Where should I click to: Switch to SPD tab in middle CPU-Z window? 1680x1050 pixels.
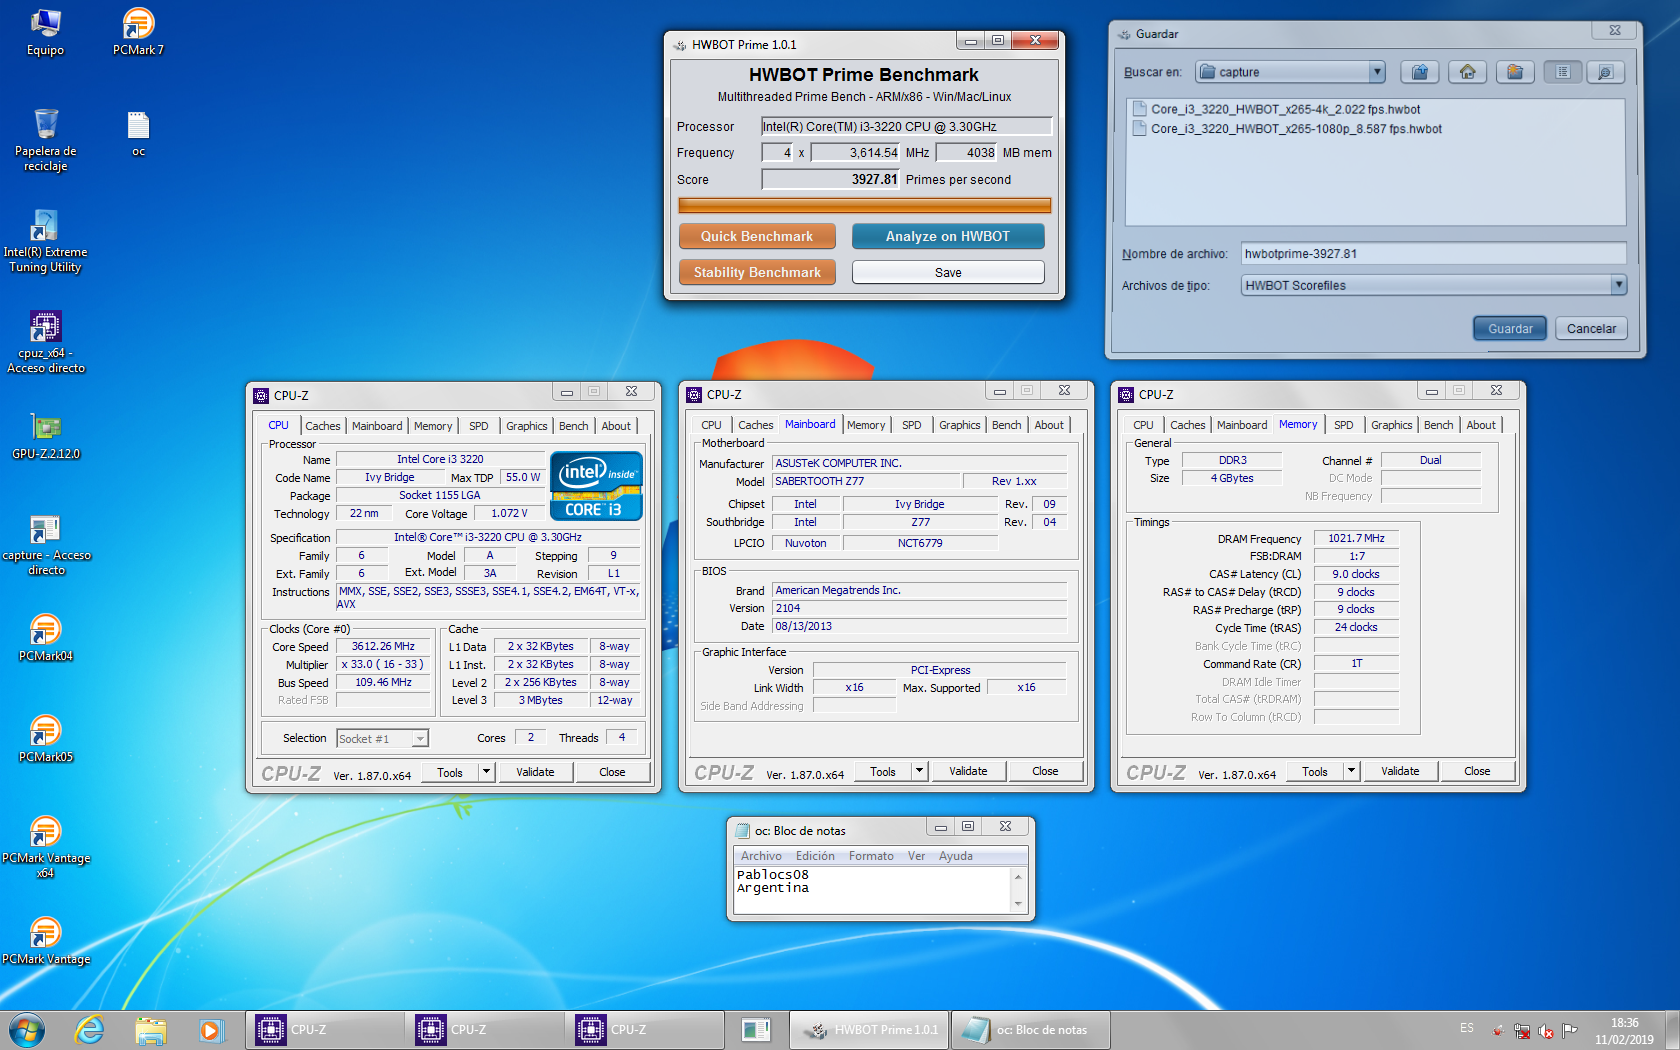912,425
